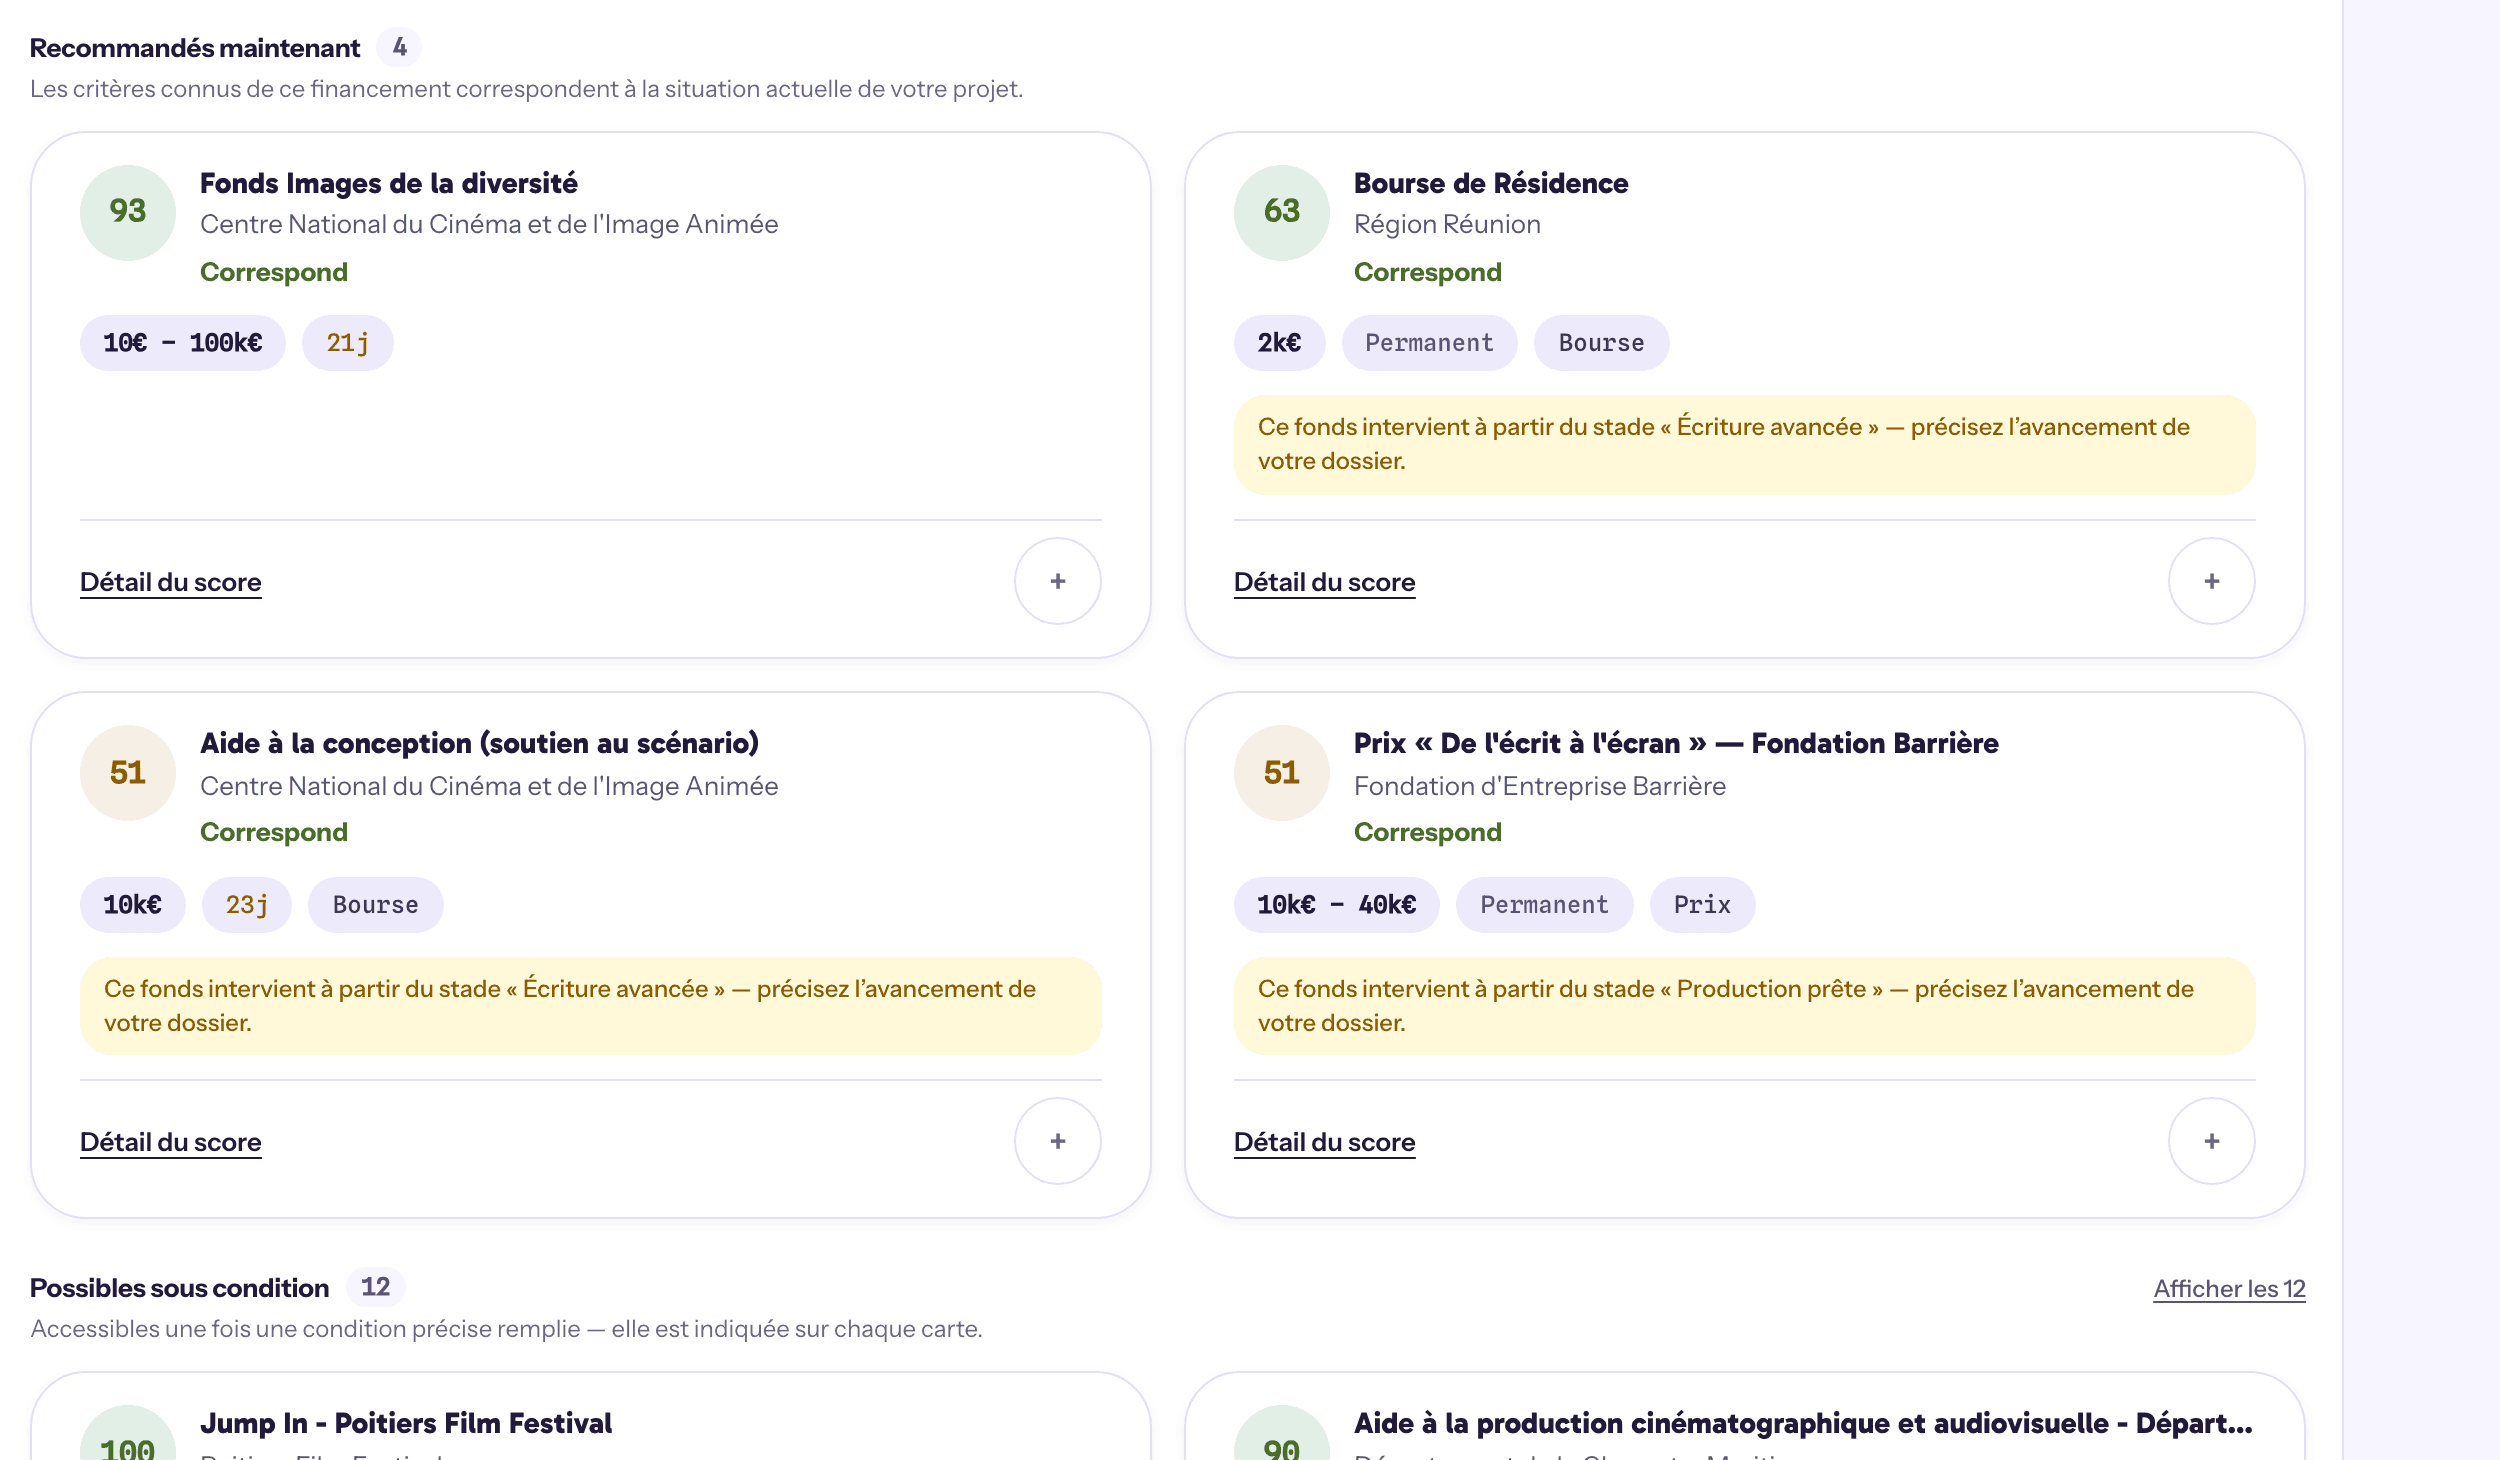Screen dimensions: 2500x1460
Task: Open Détail du score for Prix De l'écrit à l'écran
Action: (1324, 1142)
